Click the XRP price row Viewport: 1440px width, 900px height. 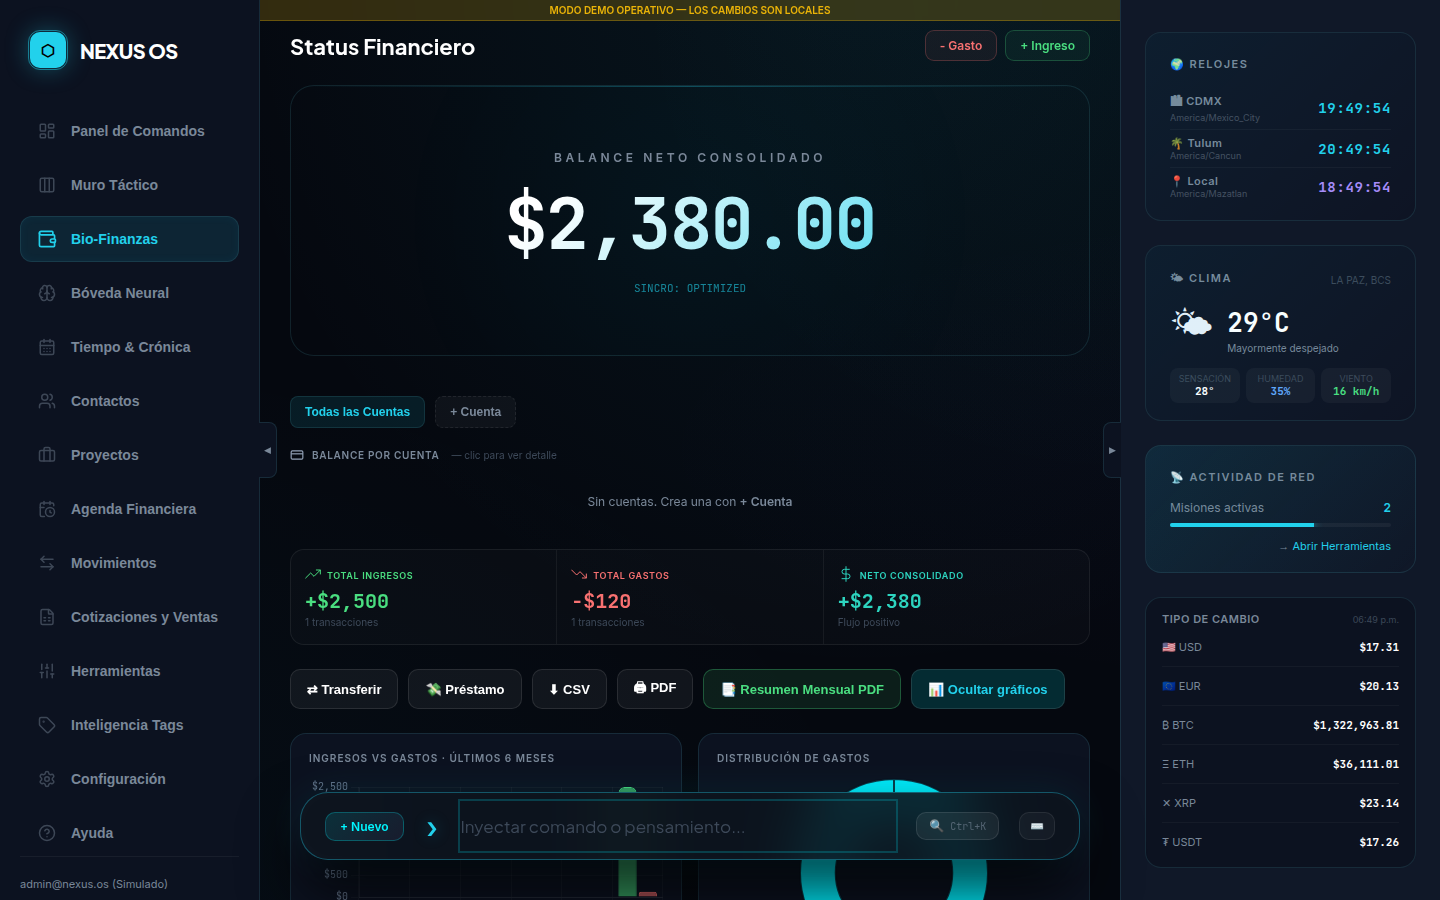point(1280,803)
